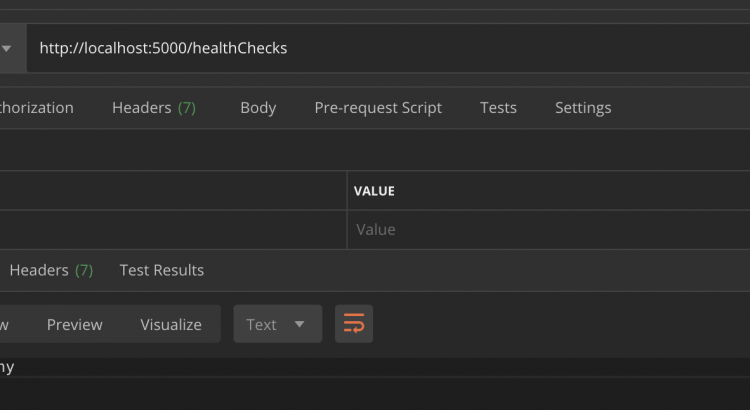
Task: Open the request Settings tab
Action: [x=583, y=108]
